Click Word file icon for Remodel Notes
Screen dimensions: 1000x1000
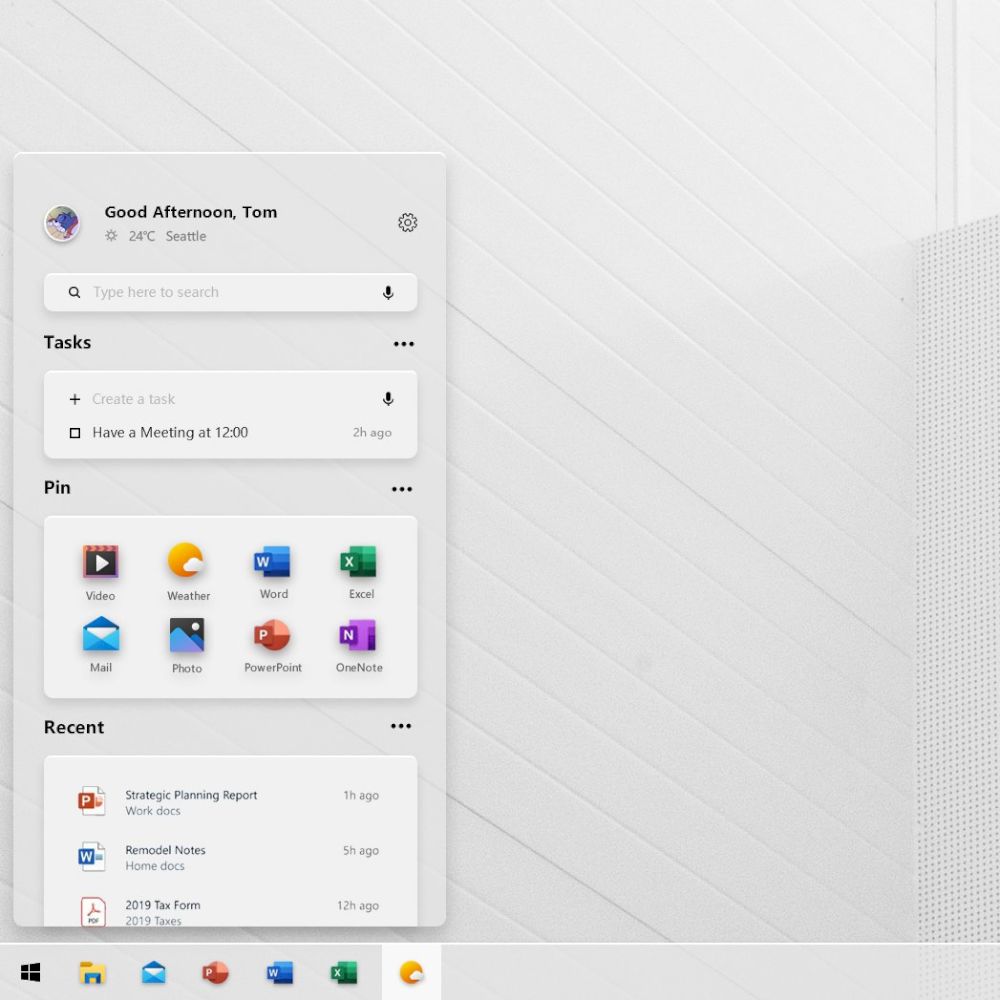point(91,857)
